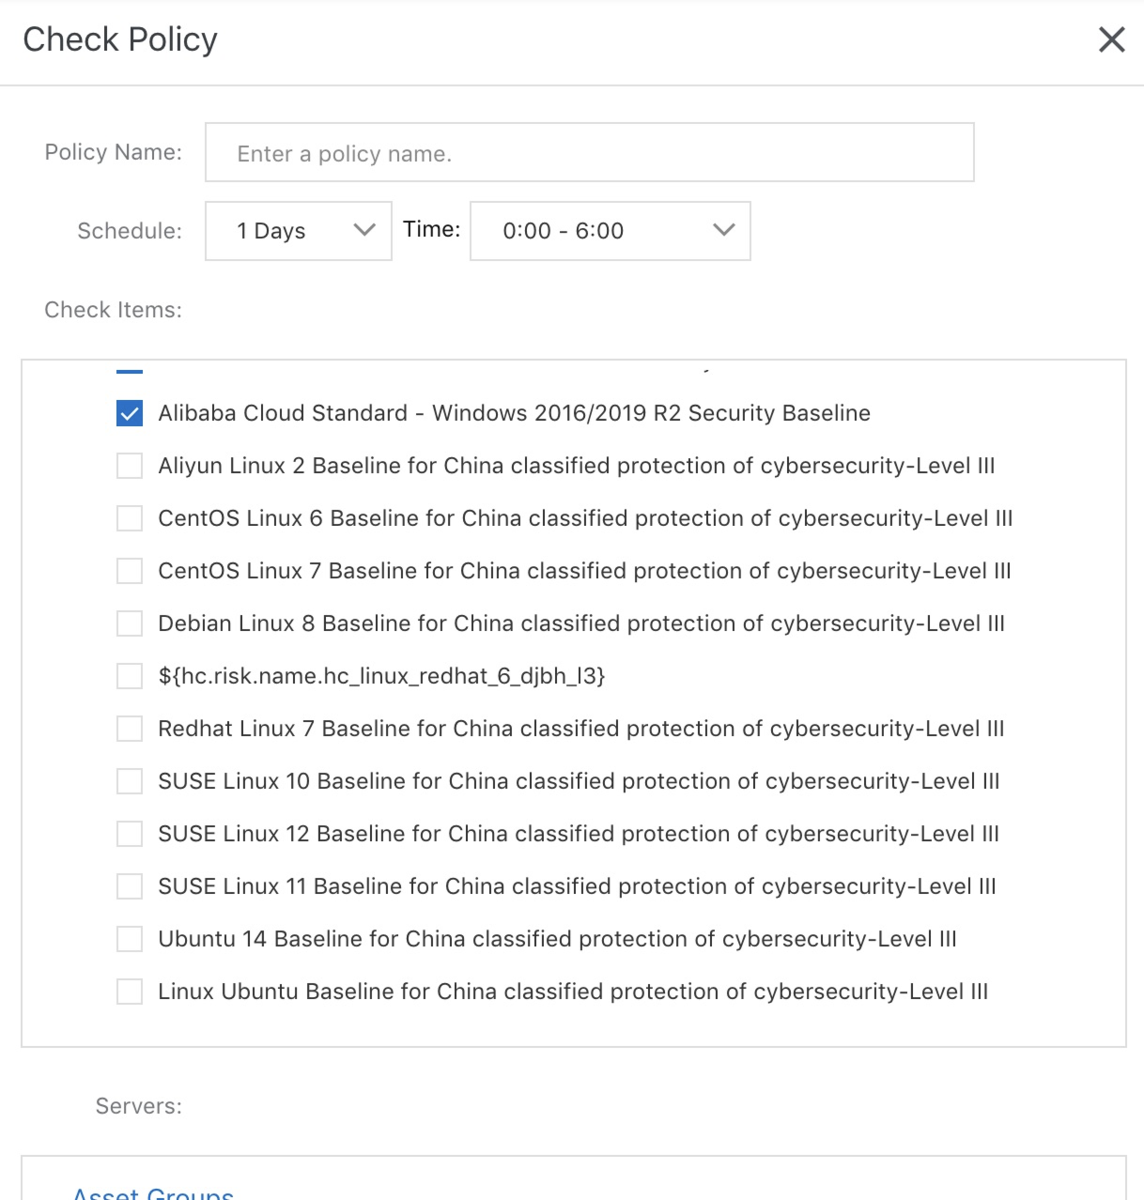The width and height of the screenshot is (1144, 1200).
Task: Tick Debian Linux 8 Baseline checkbox
Action: point(130,624)
